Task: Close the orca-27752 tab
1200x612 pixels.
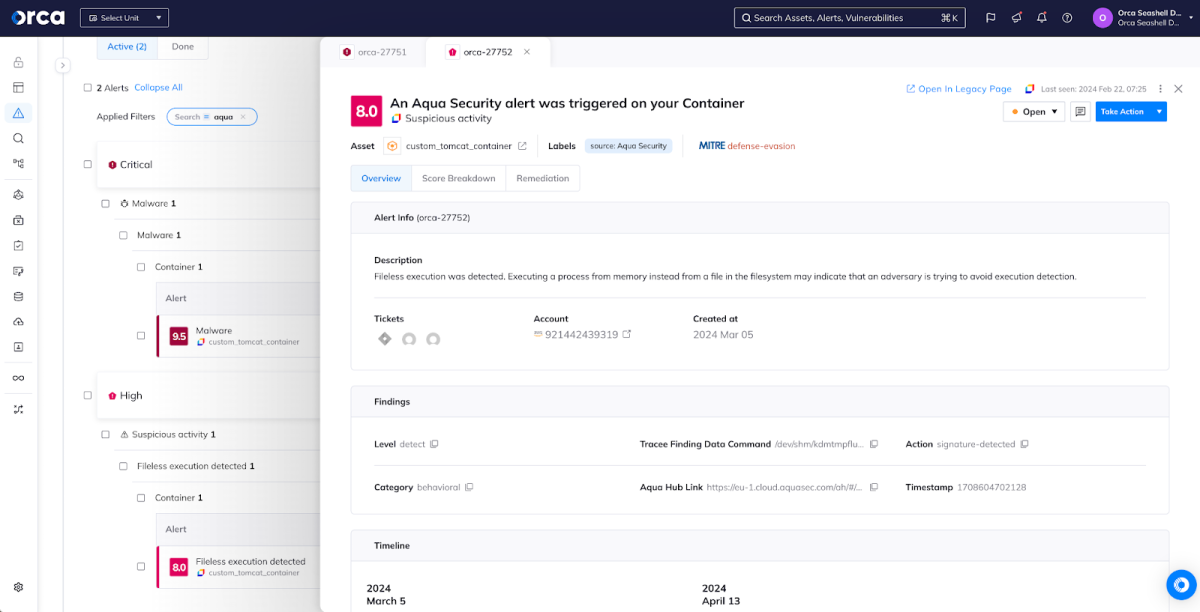Action: [x=527, y=52]
